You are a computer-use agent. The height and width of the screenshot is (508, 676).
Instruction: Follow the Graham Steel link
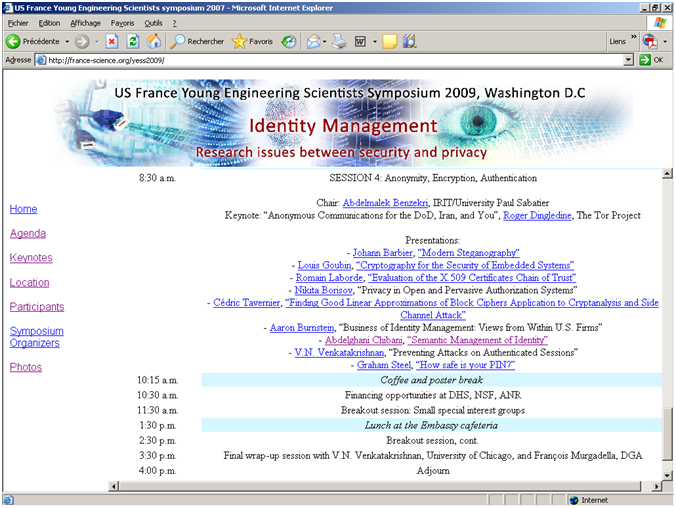point(384,365)
